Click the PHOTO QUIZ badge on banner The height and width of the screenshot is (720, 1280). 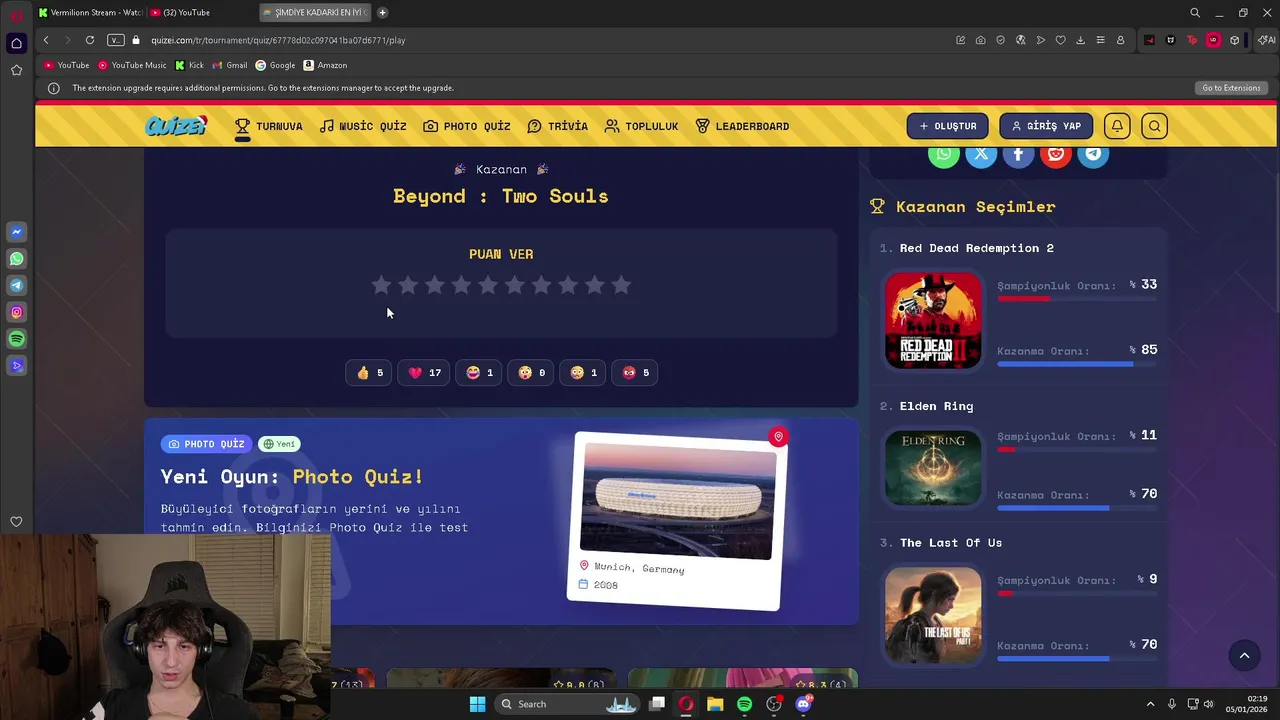point(207,444)
